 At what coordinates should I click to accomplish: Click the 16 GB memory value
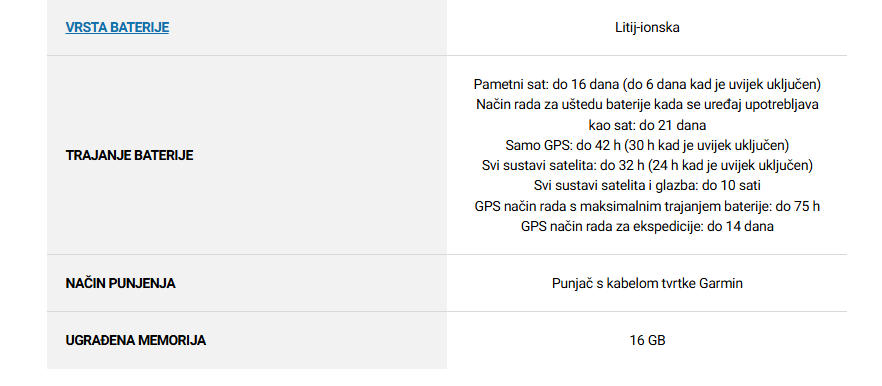(647, 340)
